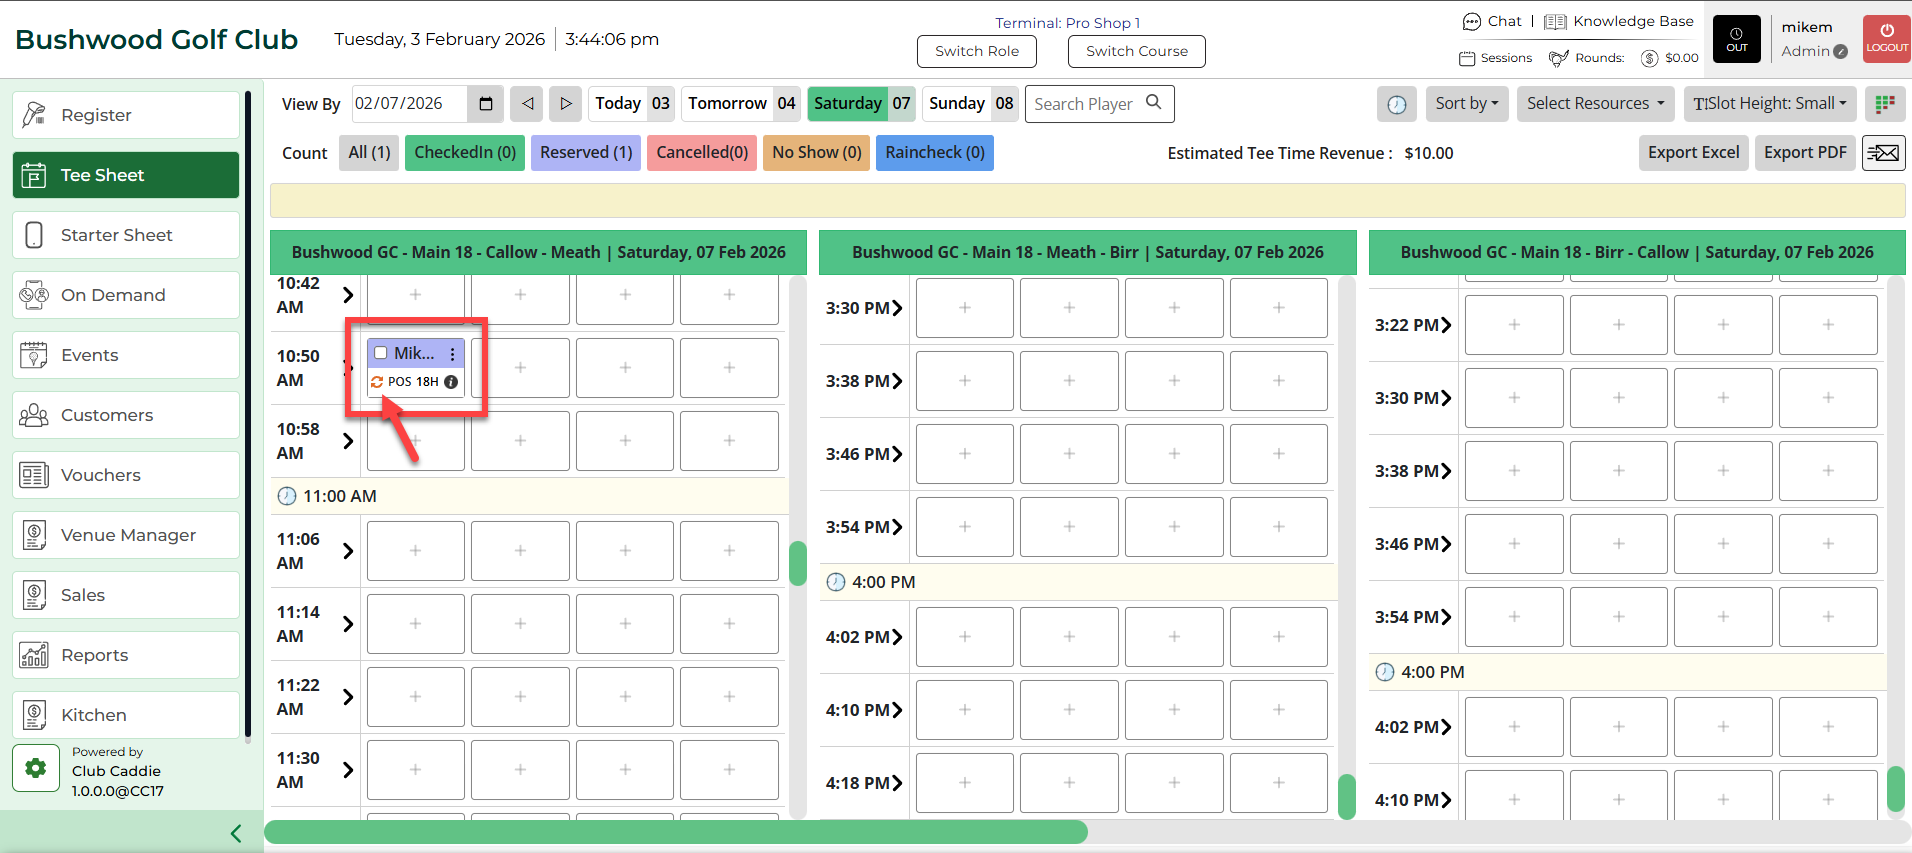
Task: Open the Sort by dropdown
Action: (1467, 104)
